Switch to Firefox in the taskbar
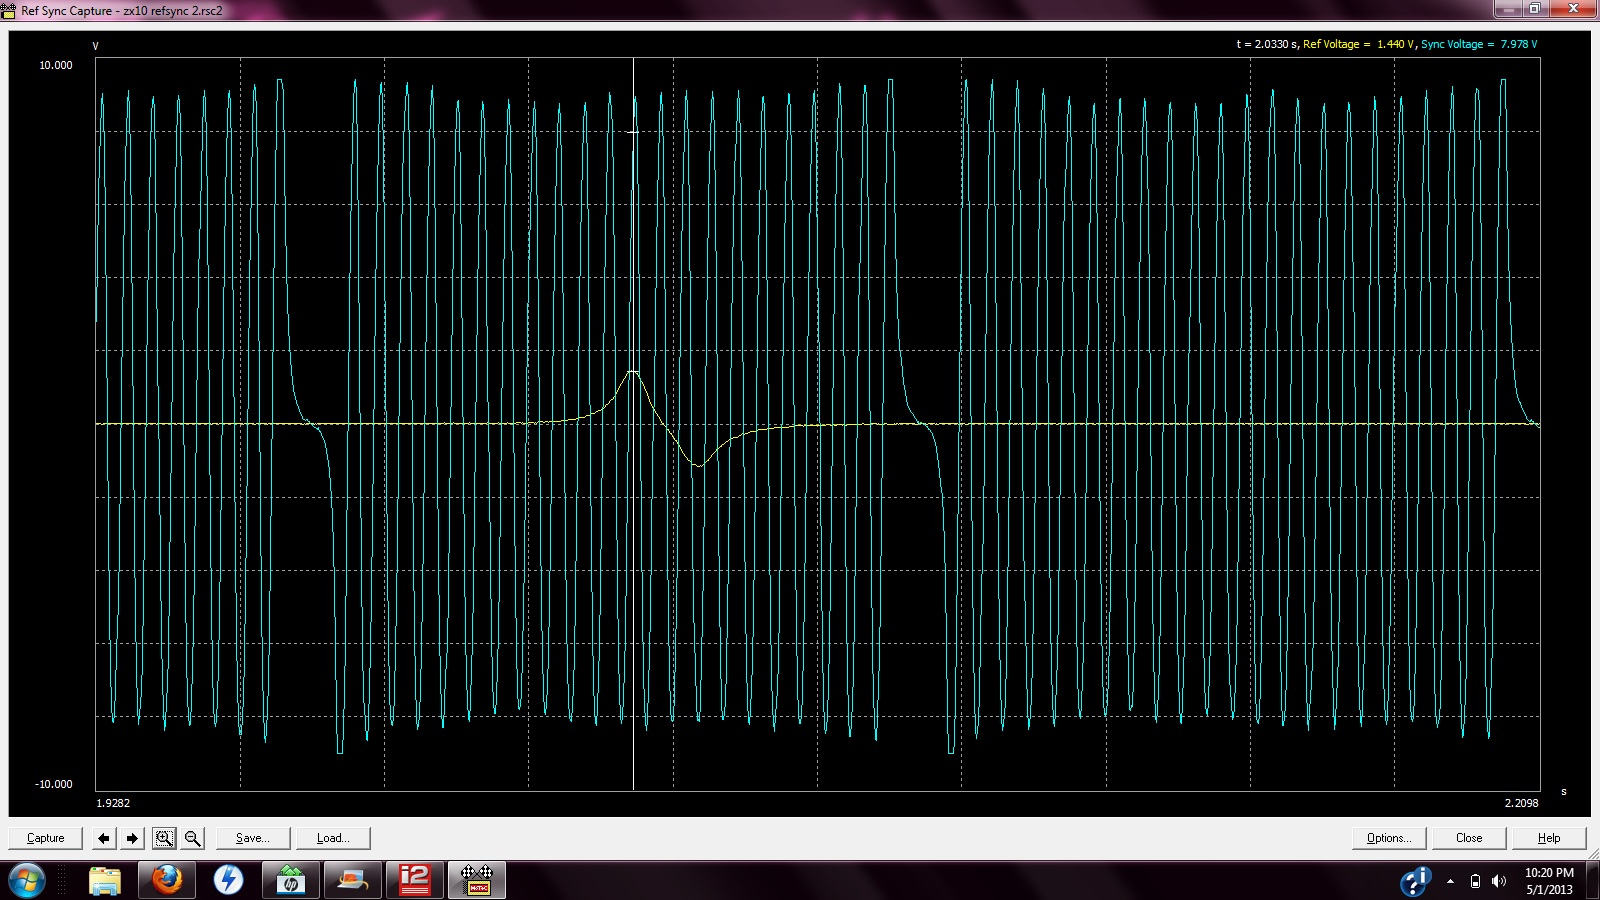 click(x=167, y=880)
